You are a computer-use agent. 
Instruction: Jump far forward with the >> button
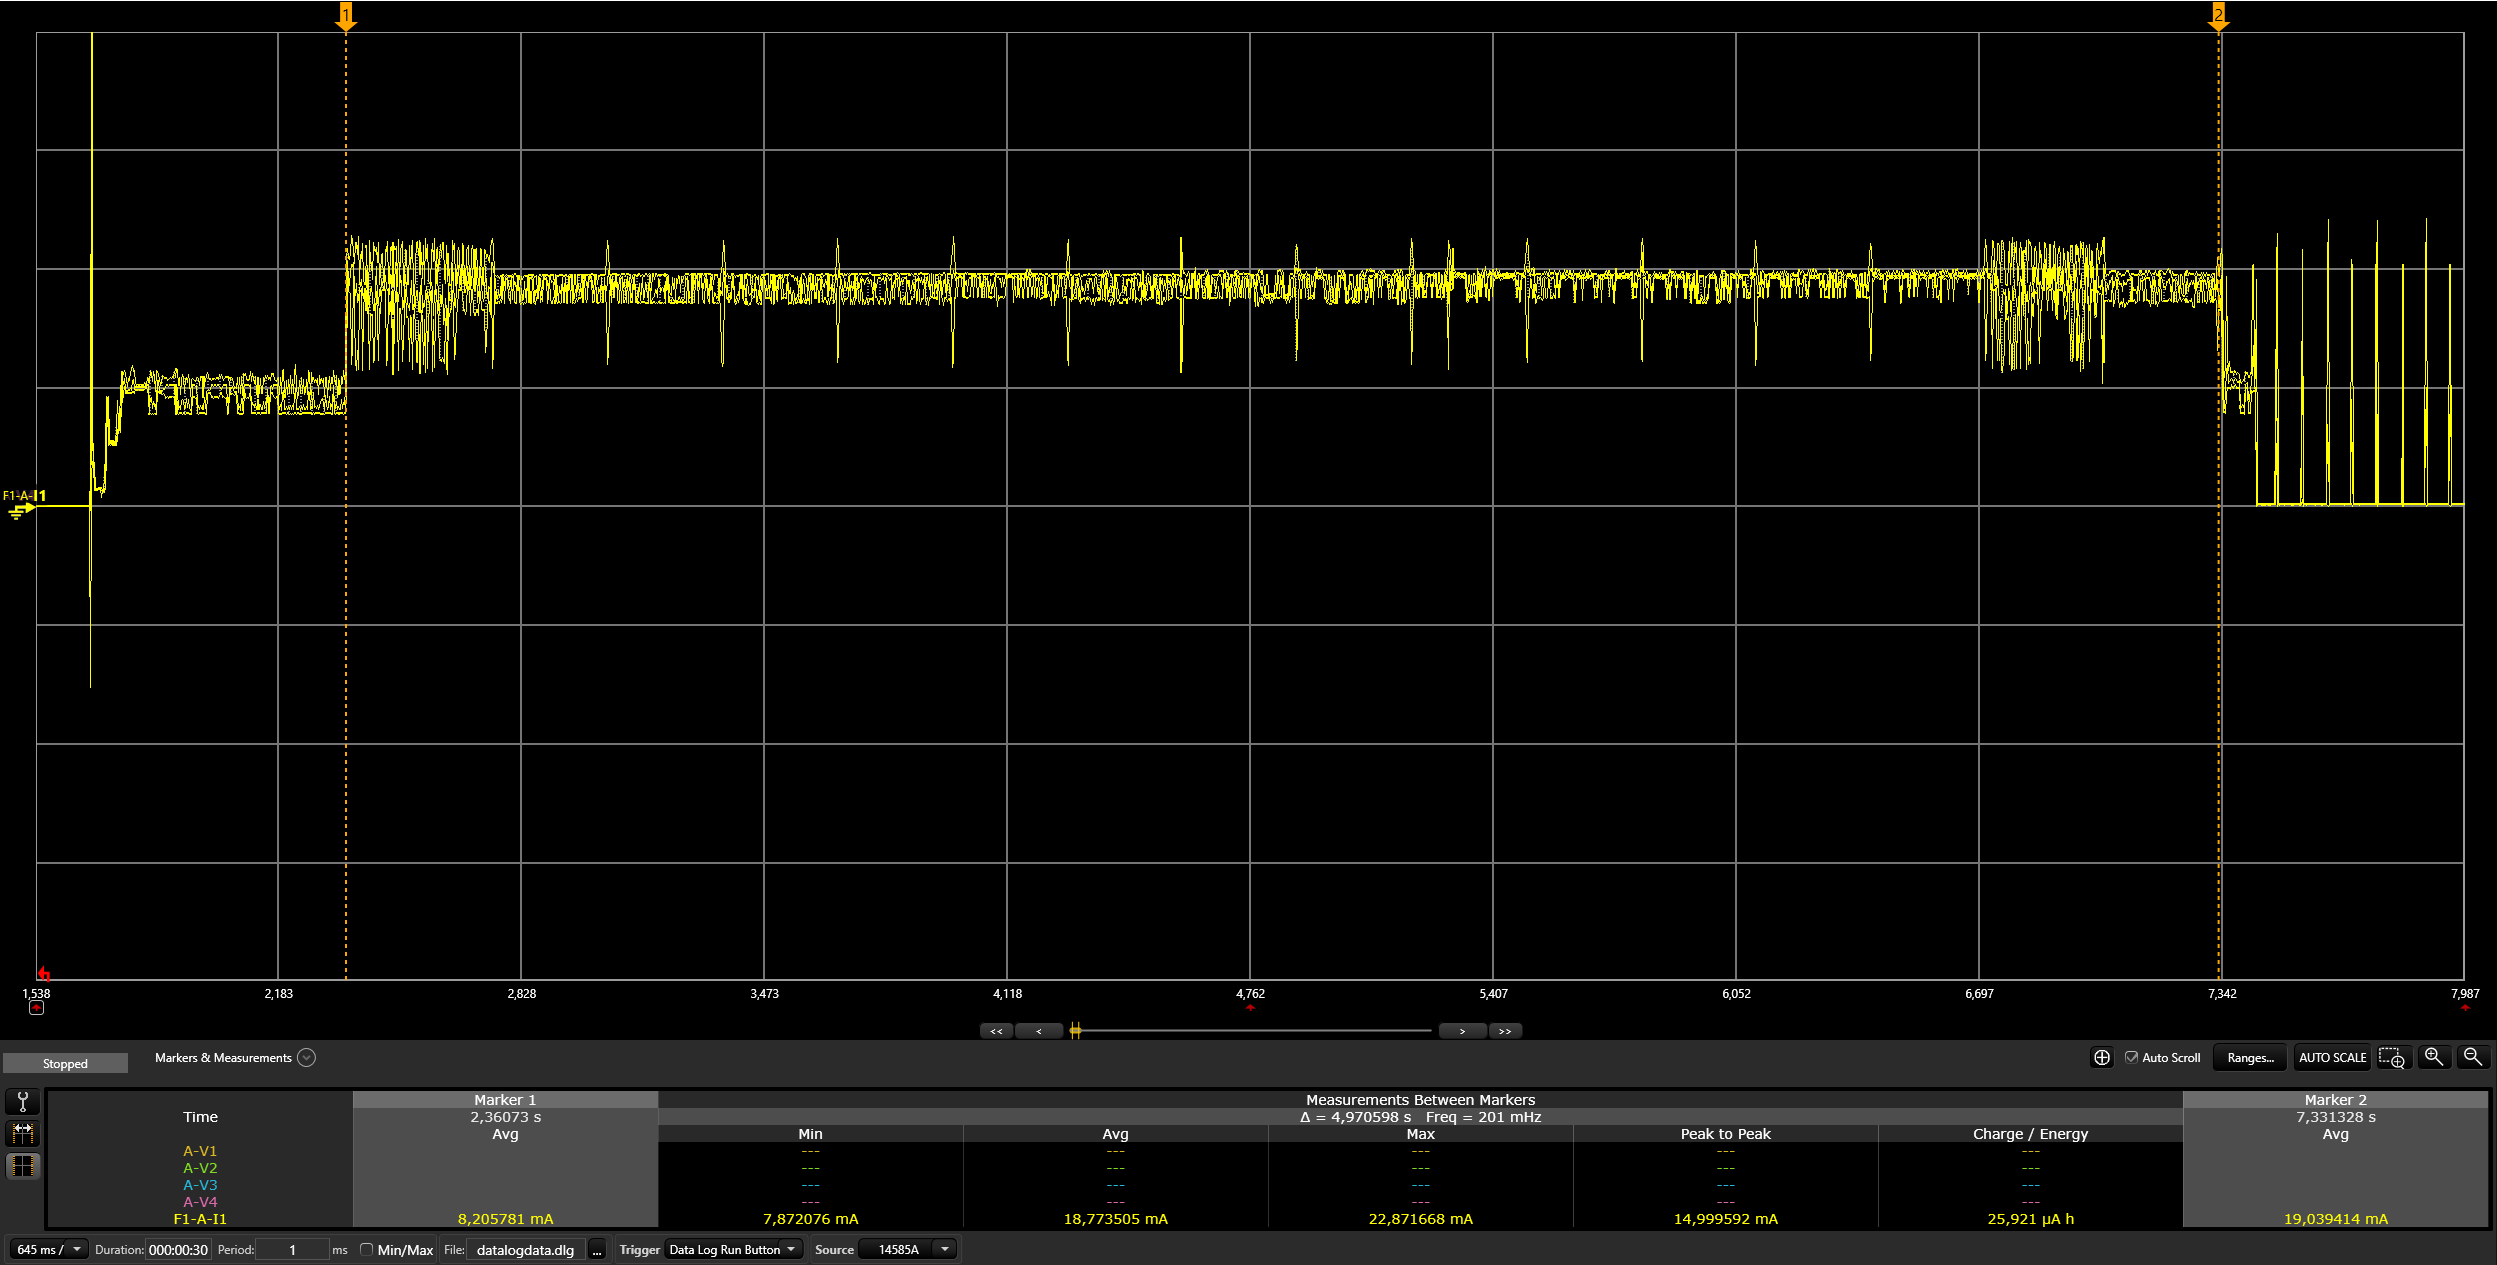pos(1505,1031)
